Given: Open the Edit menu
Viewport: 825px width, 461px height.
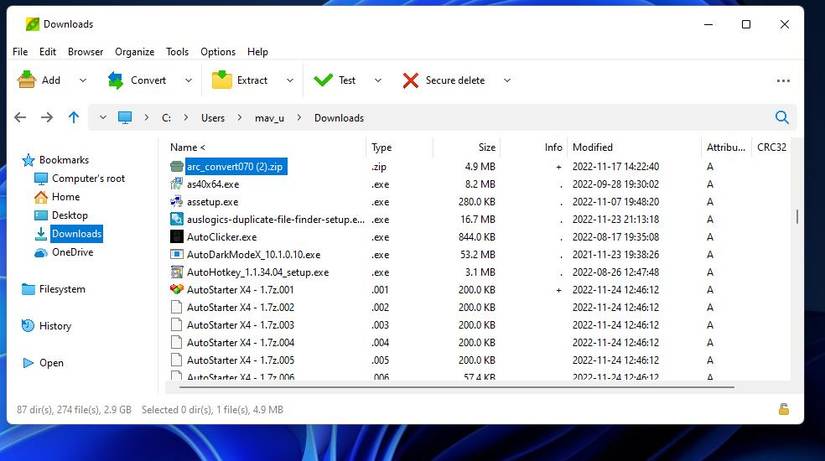Looking at the screenshot, I should [x=47, y=52].
